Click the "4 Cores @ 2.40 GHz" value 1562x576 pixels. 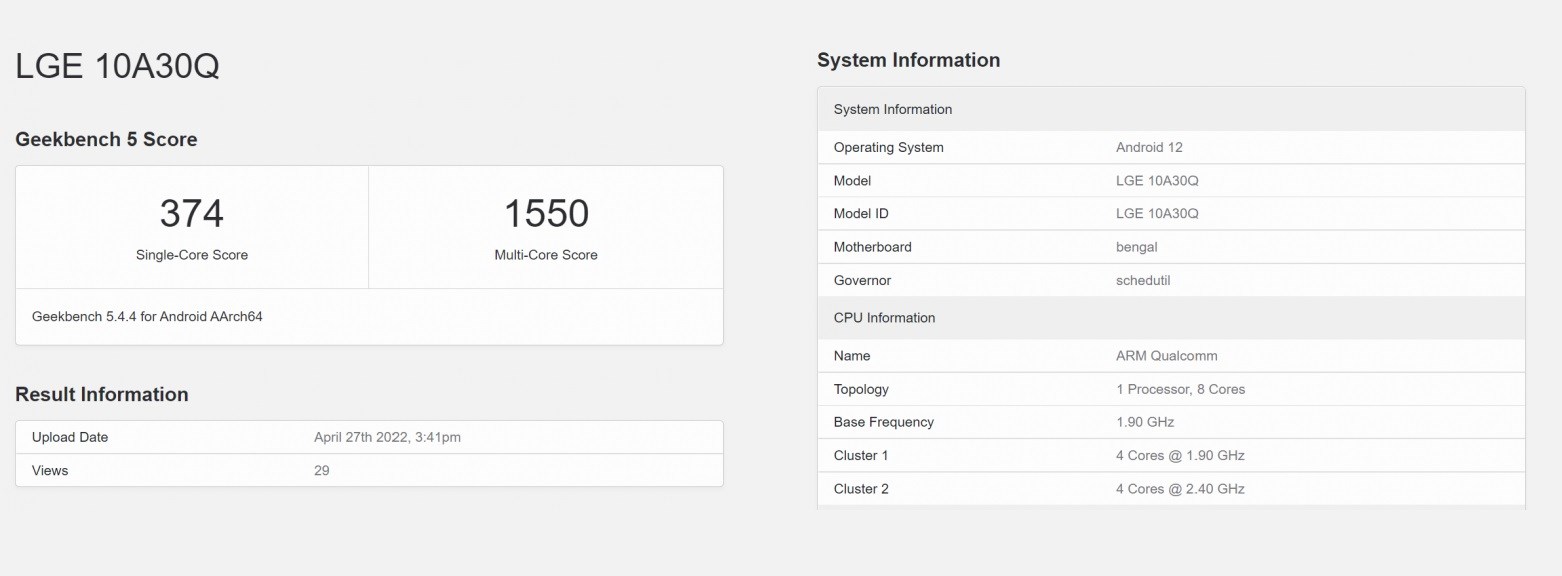pos(1180,489)
